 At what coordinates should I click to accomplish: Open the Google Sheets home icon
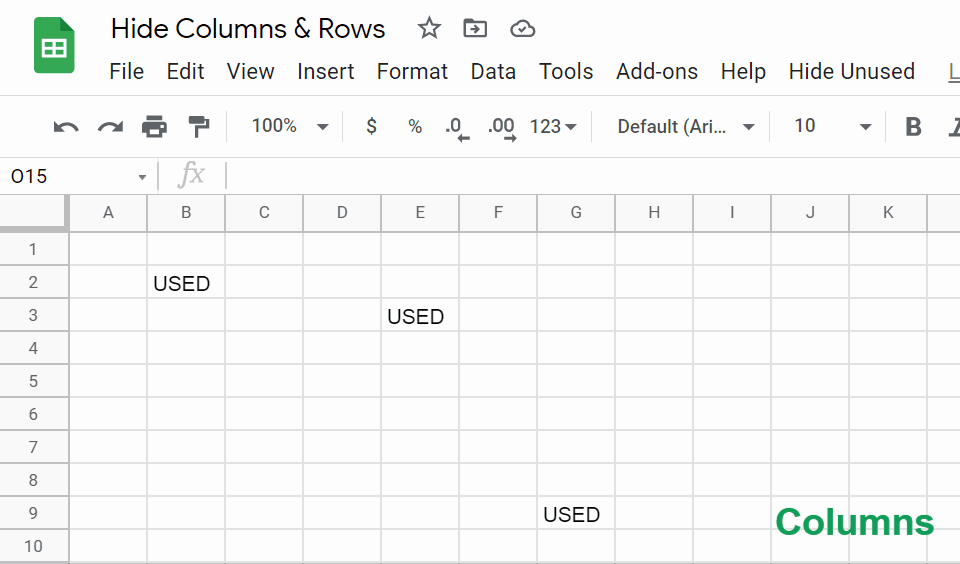[x=54, y=45]
